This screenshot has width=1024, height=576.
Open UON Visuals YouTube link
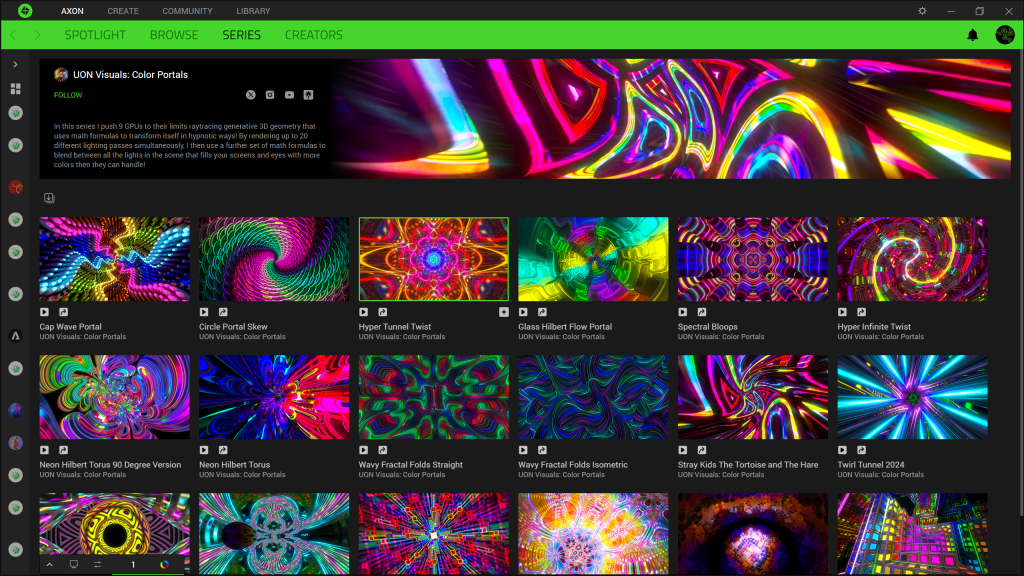pos(289,95)
